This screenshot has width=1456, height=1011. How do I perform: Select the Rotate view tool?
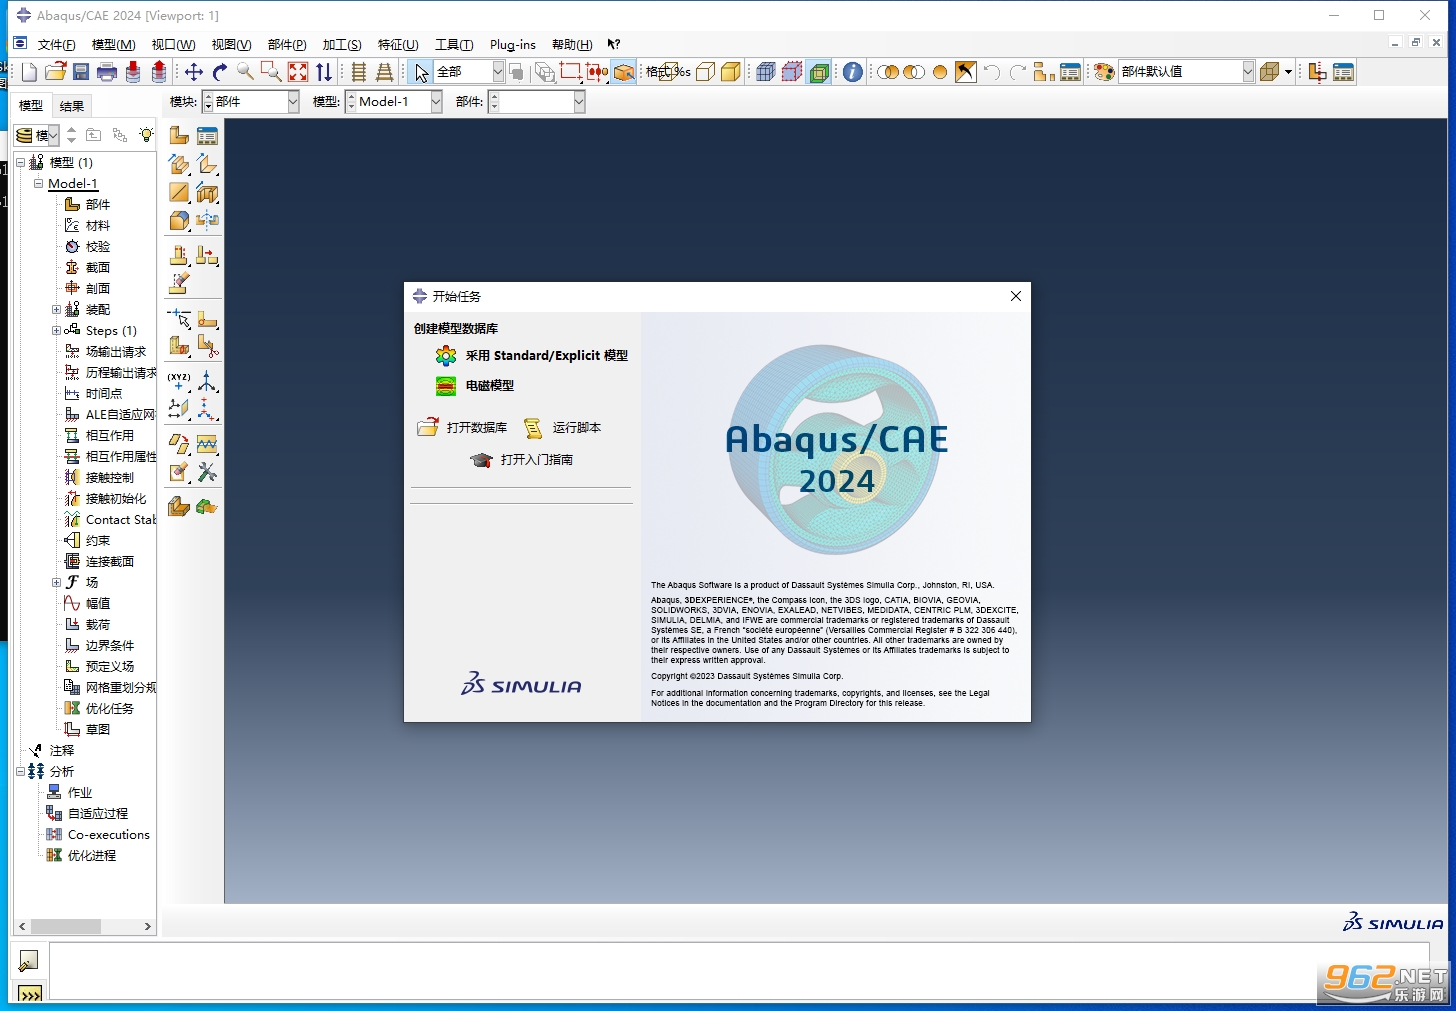[x=220, y=72]
